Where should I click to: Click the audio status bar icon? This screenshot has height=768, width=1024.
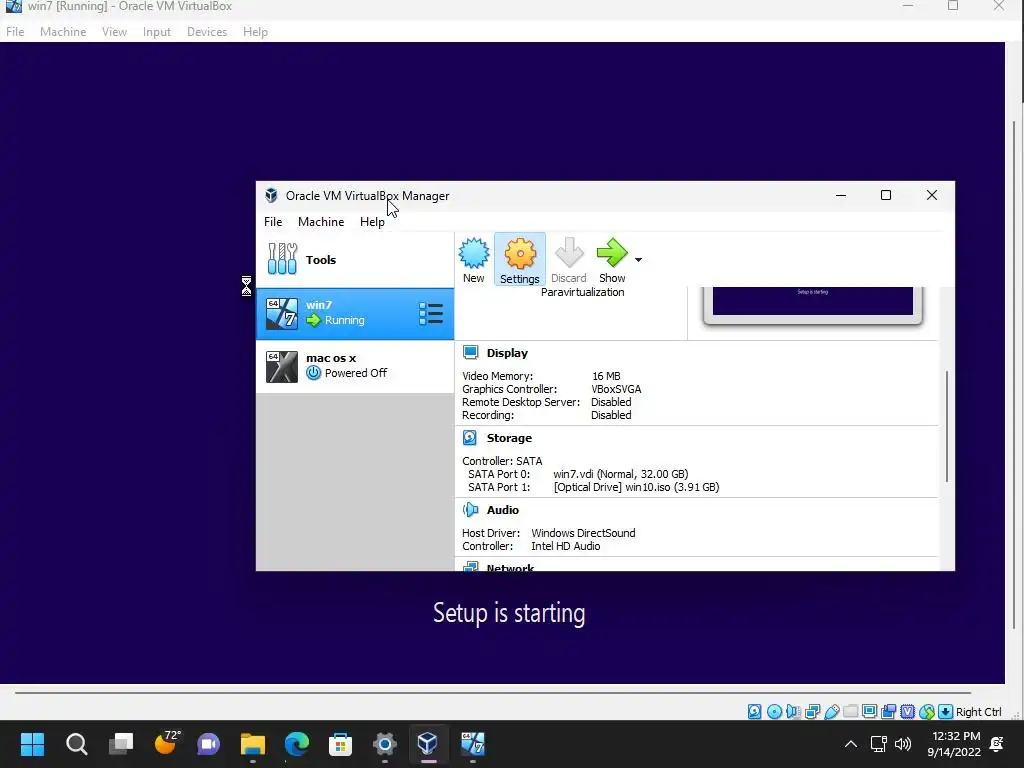coord(793,712)
